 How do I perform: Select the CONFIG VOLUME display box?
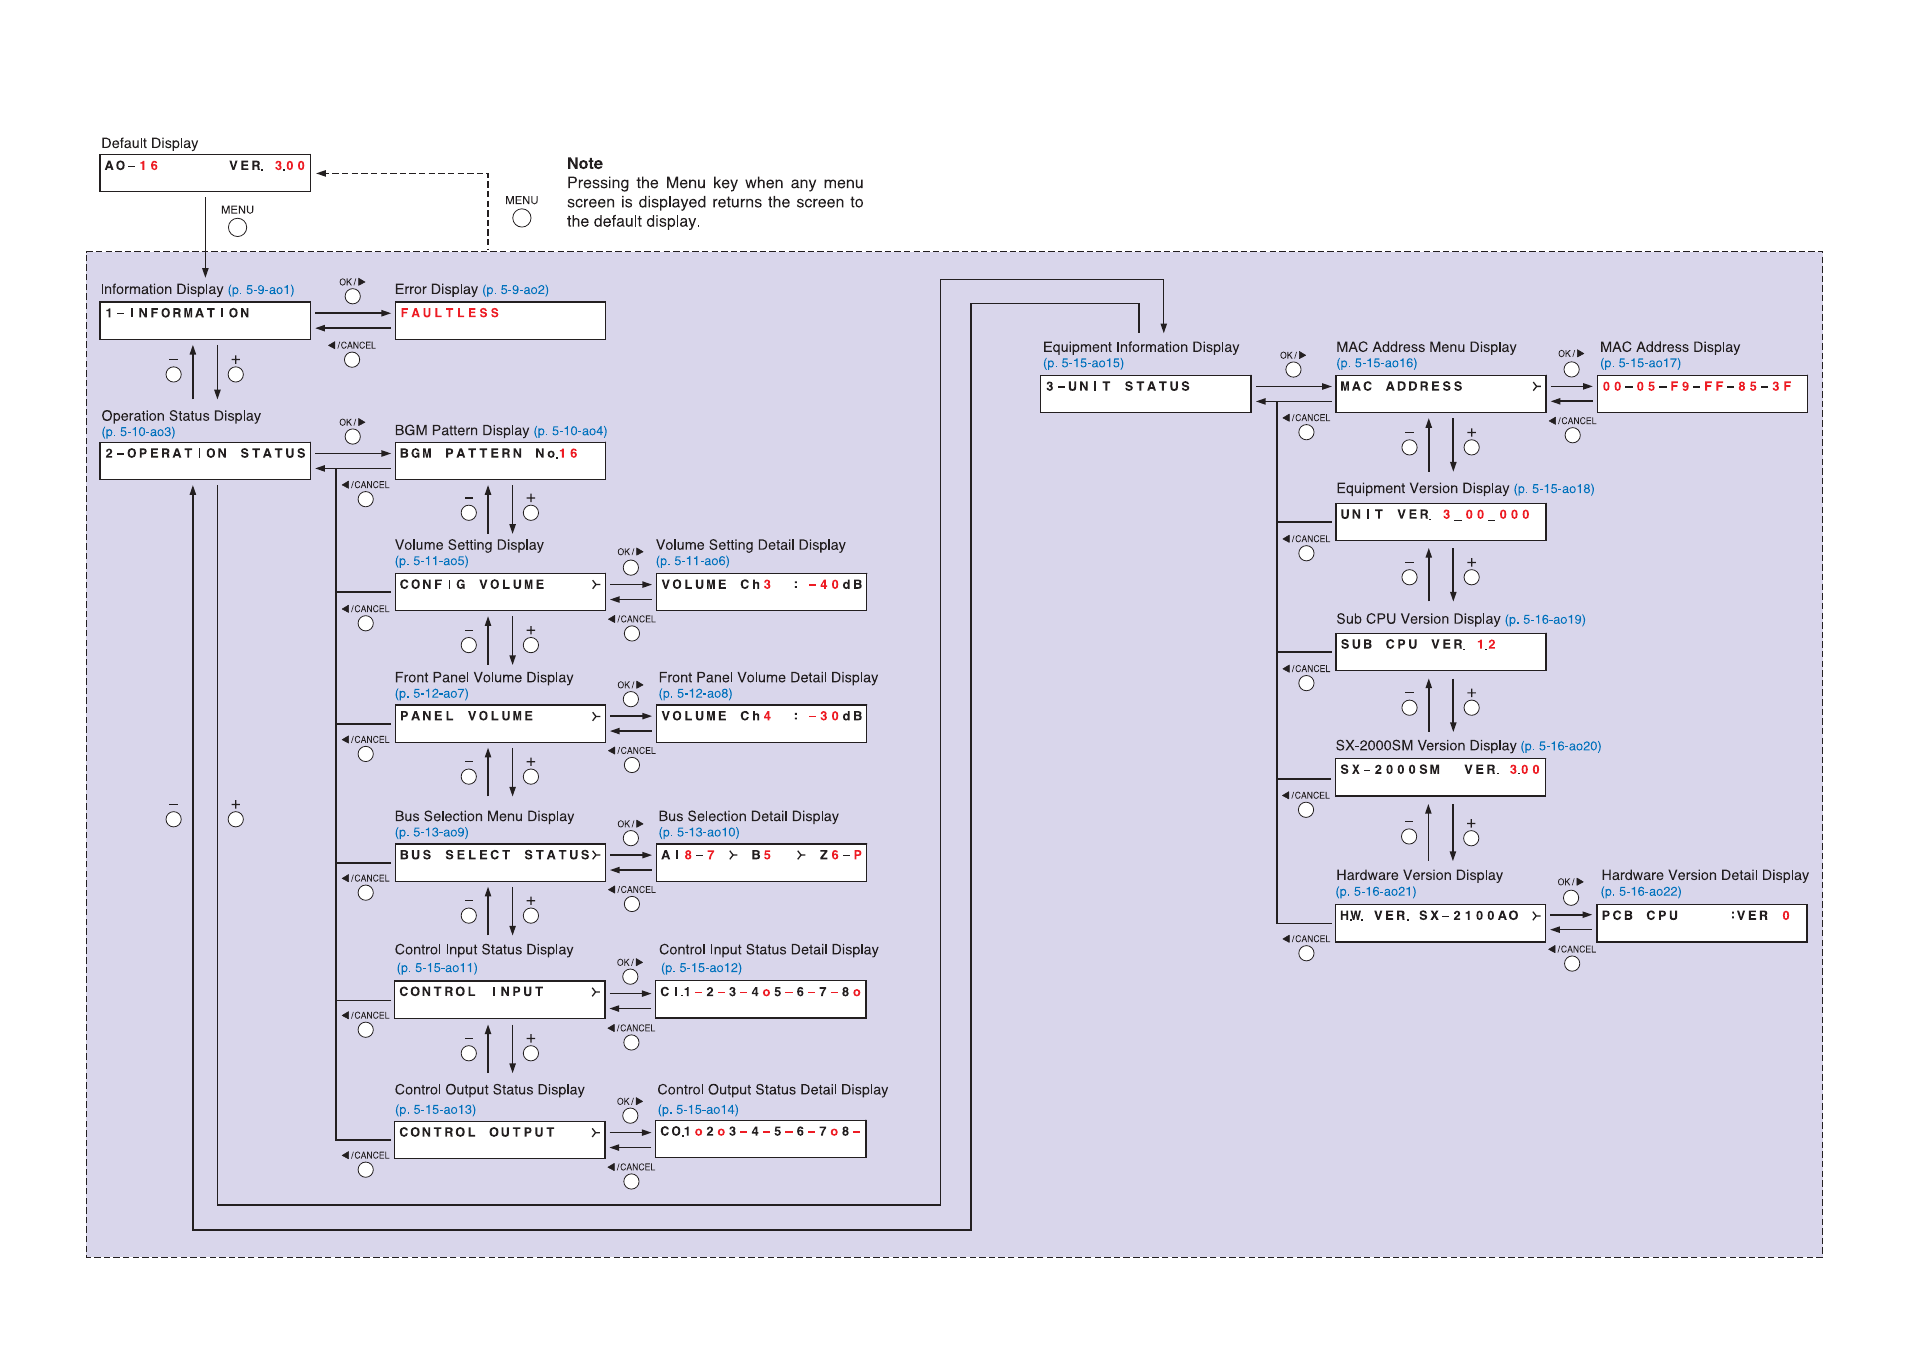(x=500, y=592)
